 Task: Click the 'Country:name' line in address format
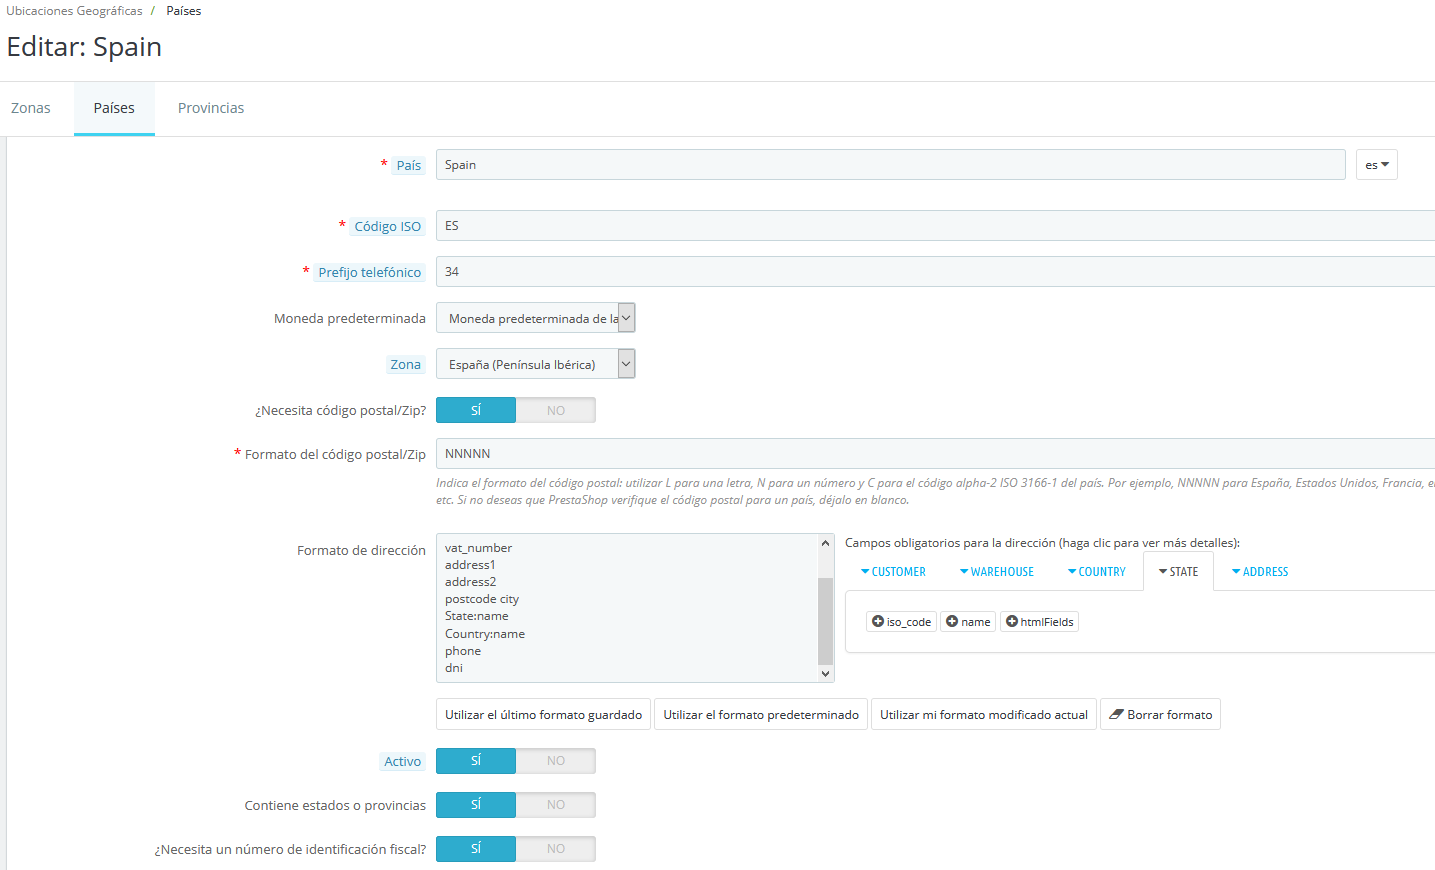485,634
